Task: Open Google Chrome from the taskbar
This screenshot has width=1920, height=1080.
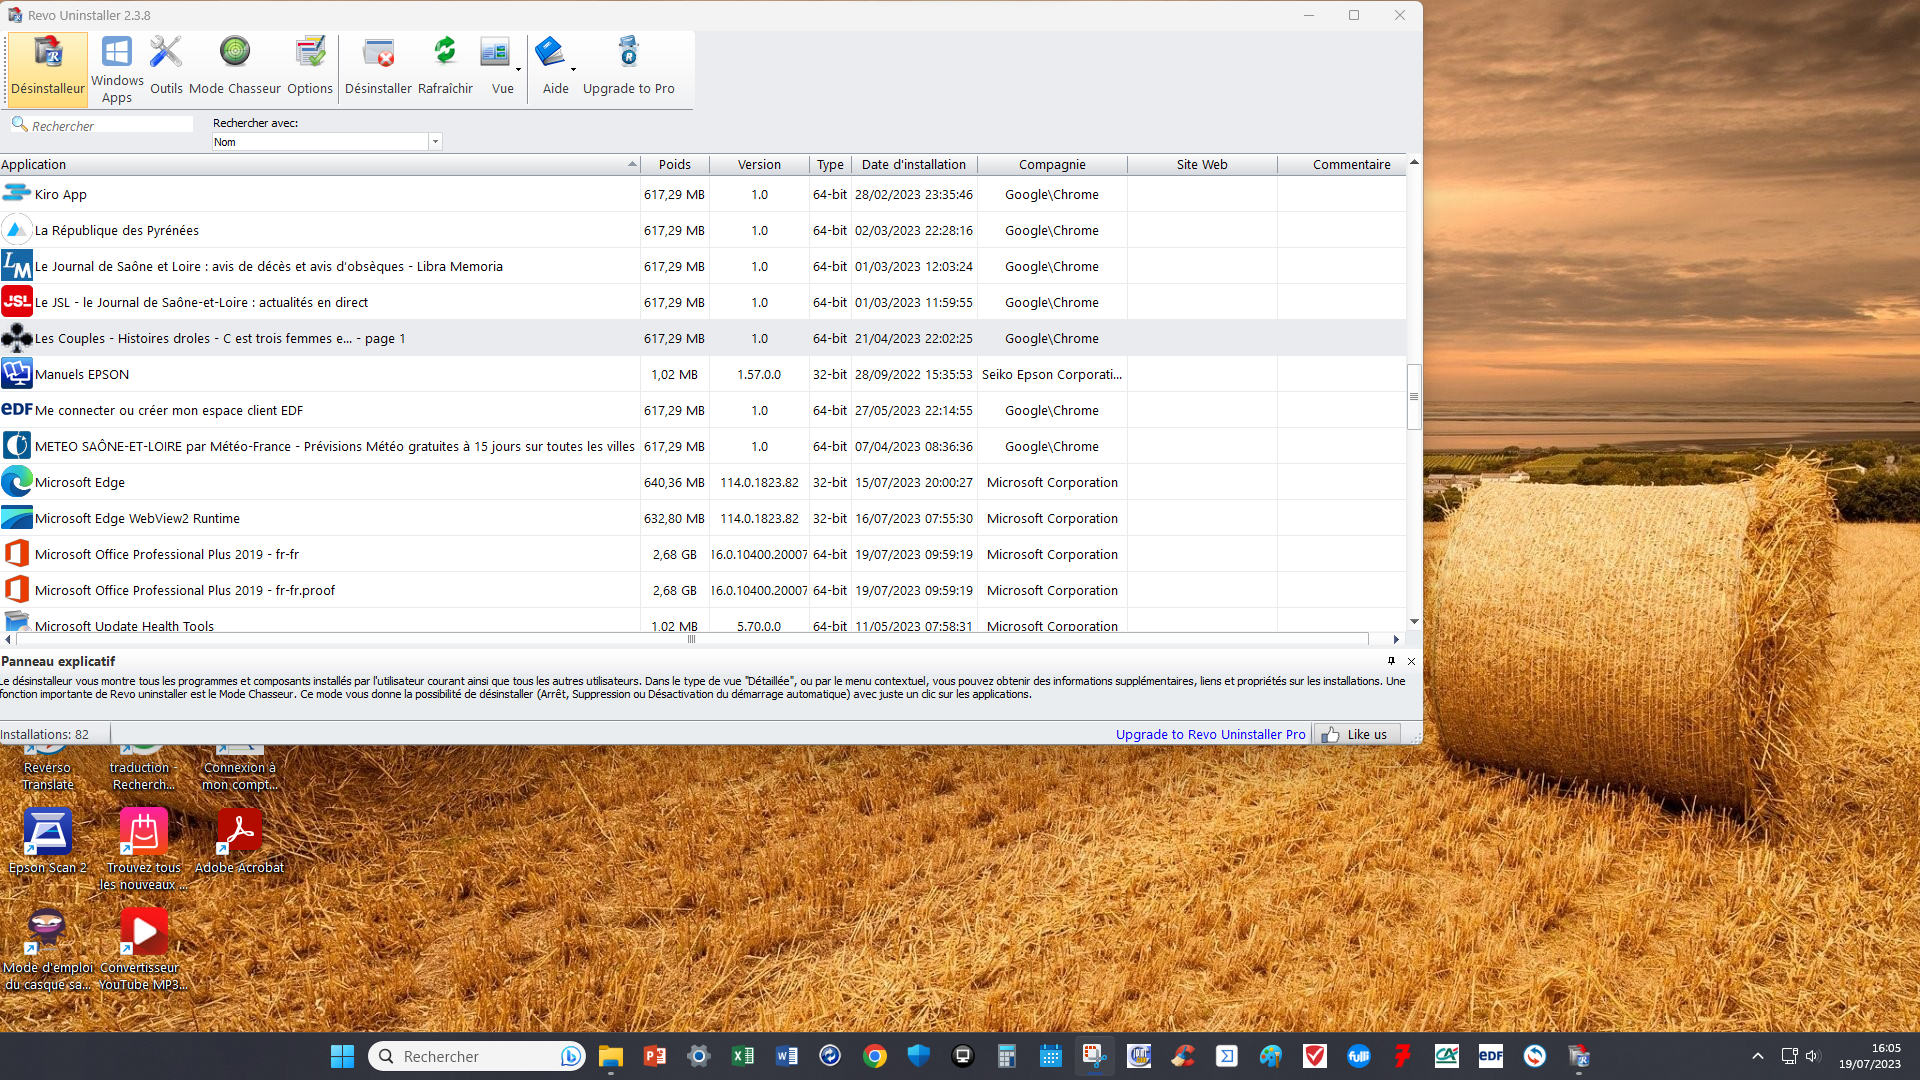Action: [875, 1056]
